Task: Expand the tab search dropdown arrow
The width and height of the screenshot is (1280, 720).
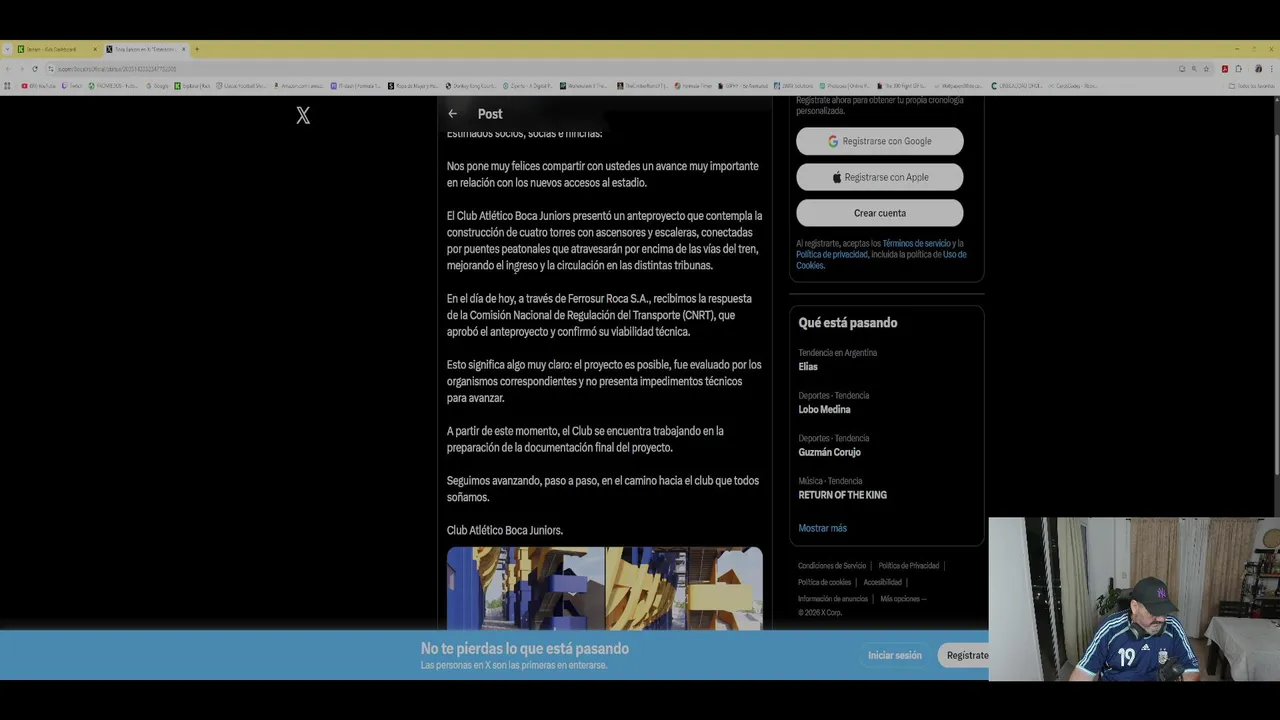Action: click(7, 49)
